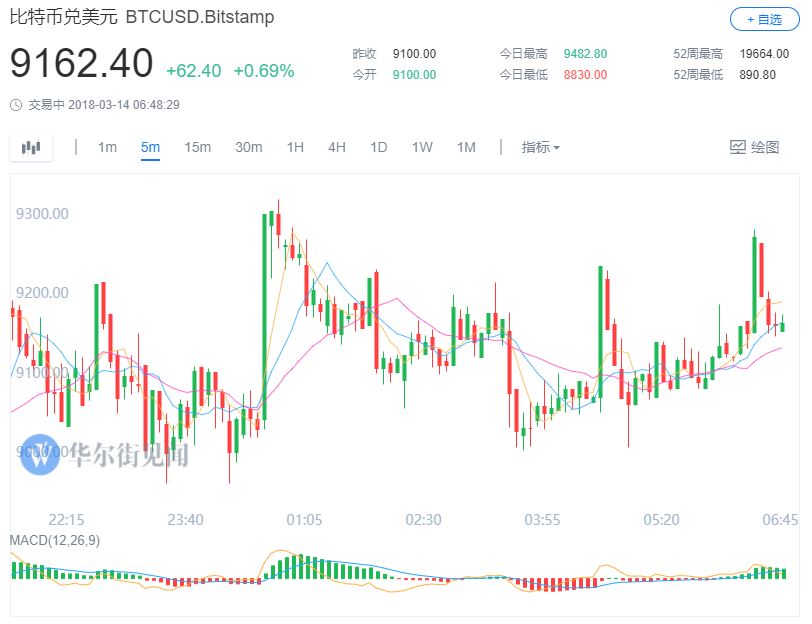Click the 01:05 time axis label
Image resolution: width=812 pixels, height=624 pixels.
[x=304, y=519]
